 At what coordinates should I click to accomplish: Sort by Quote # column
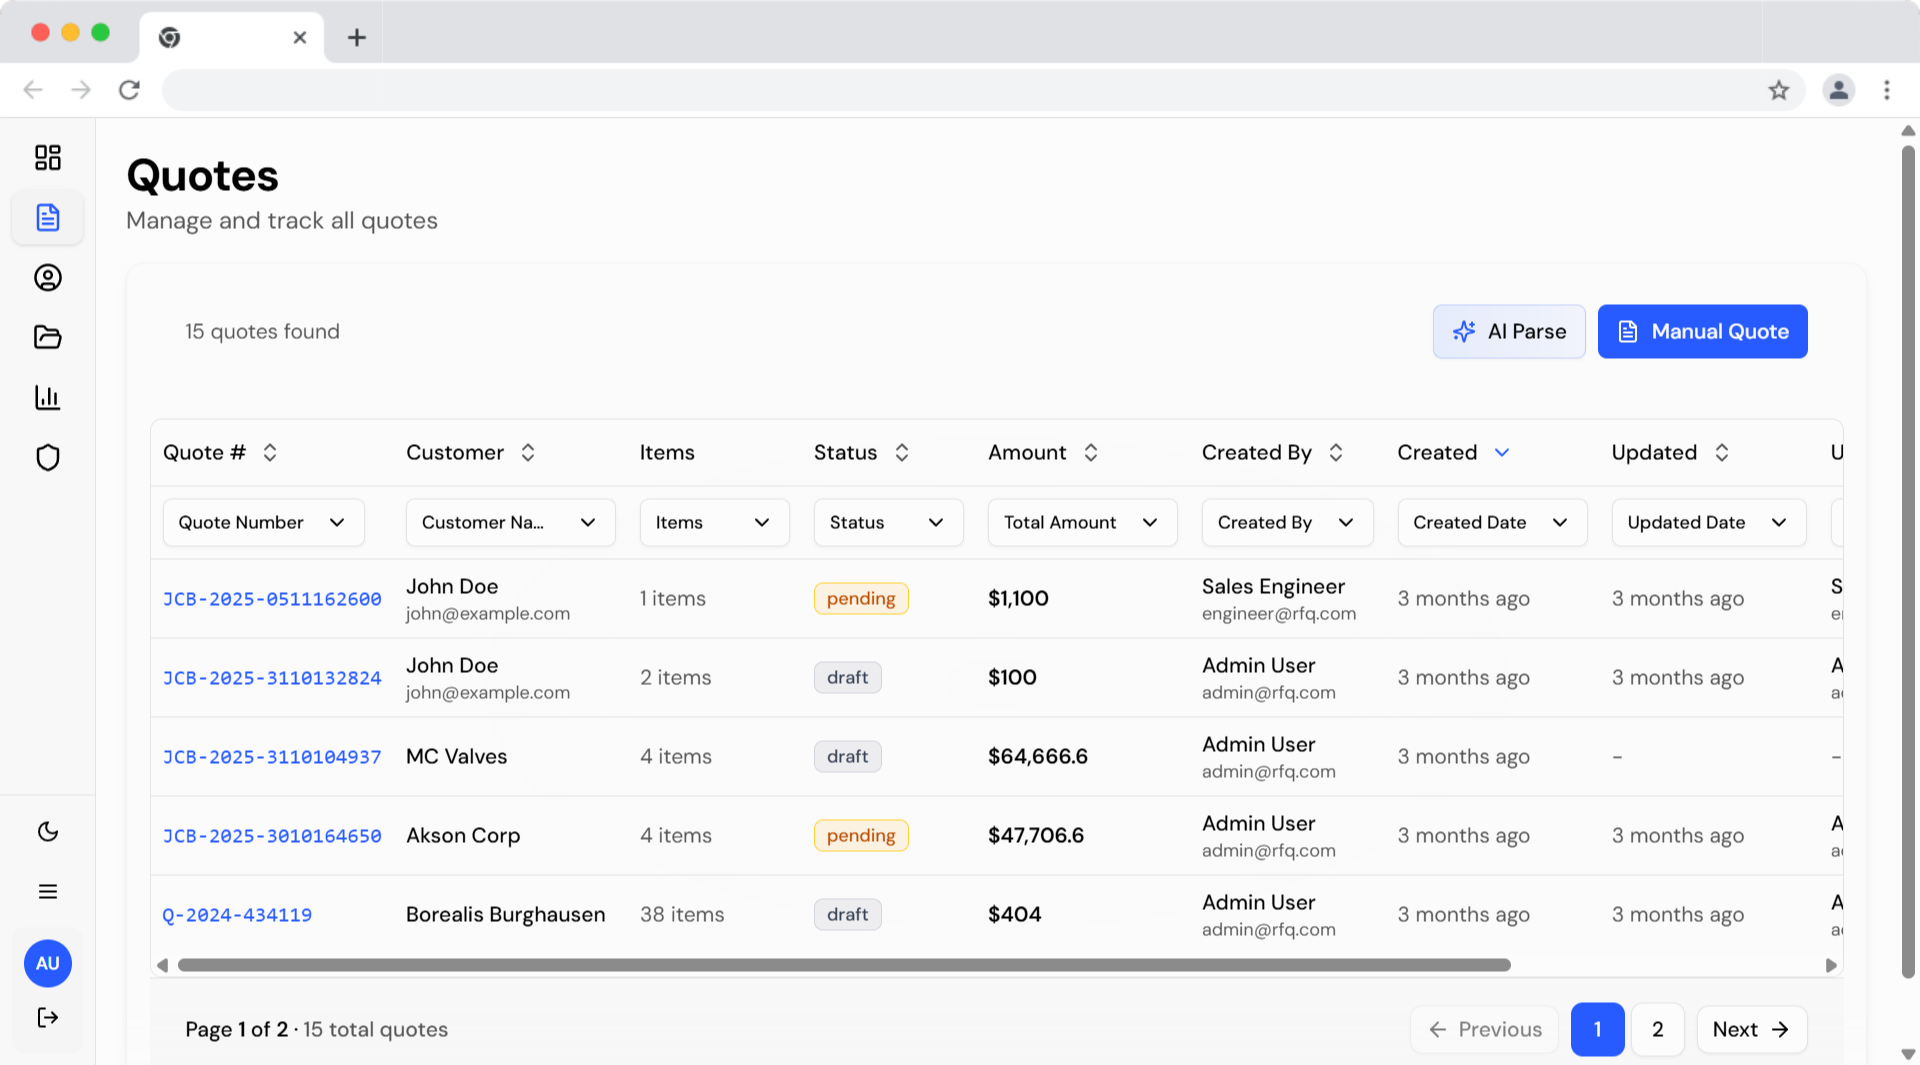[x=270, y=452]
